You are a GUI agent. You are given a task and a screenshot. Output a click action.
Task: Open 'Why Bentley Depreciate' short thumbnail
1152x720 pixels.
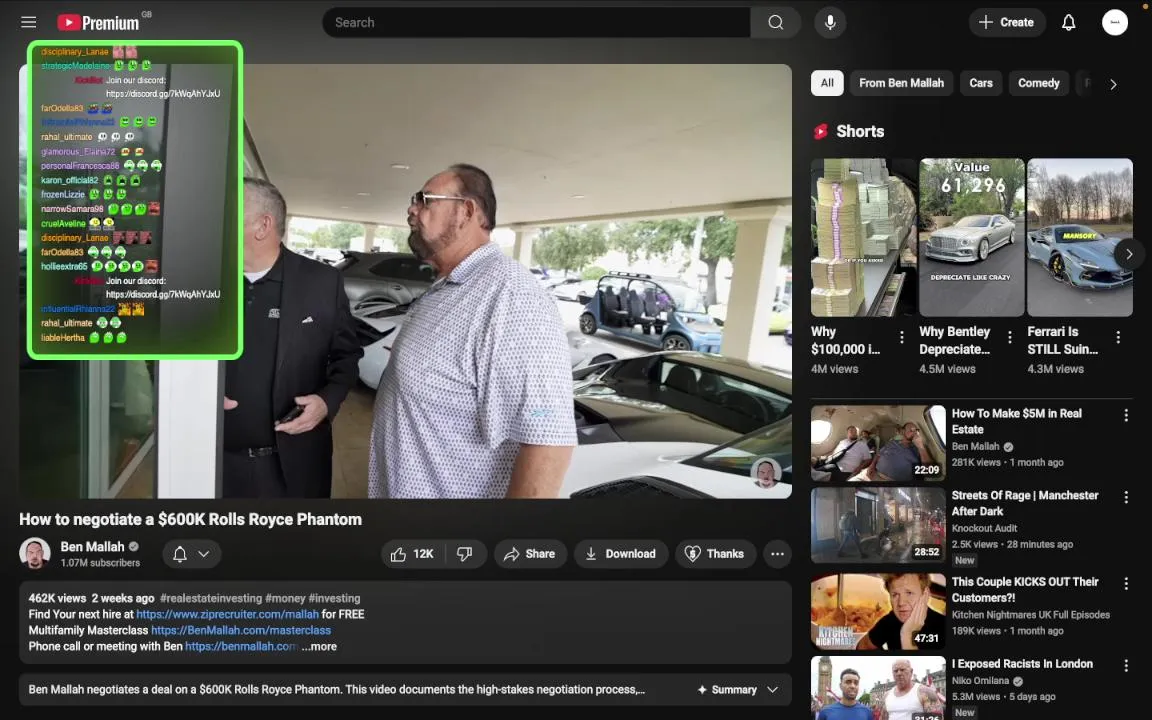(x=971, y=237)
